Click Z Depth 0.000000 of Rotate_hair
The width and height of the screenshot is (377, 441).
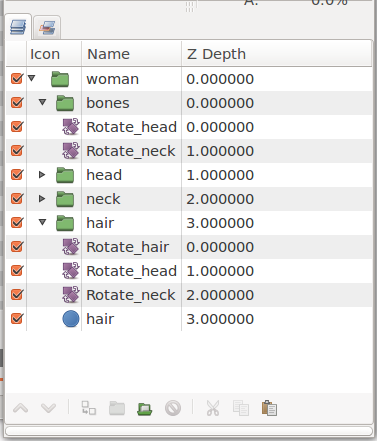[220, 247]
